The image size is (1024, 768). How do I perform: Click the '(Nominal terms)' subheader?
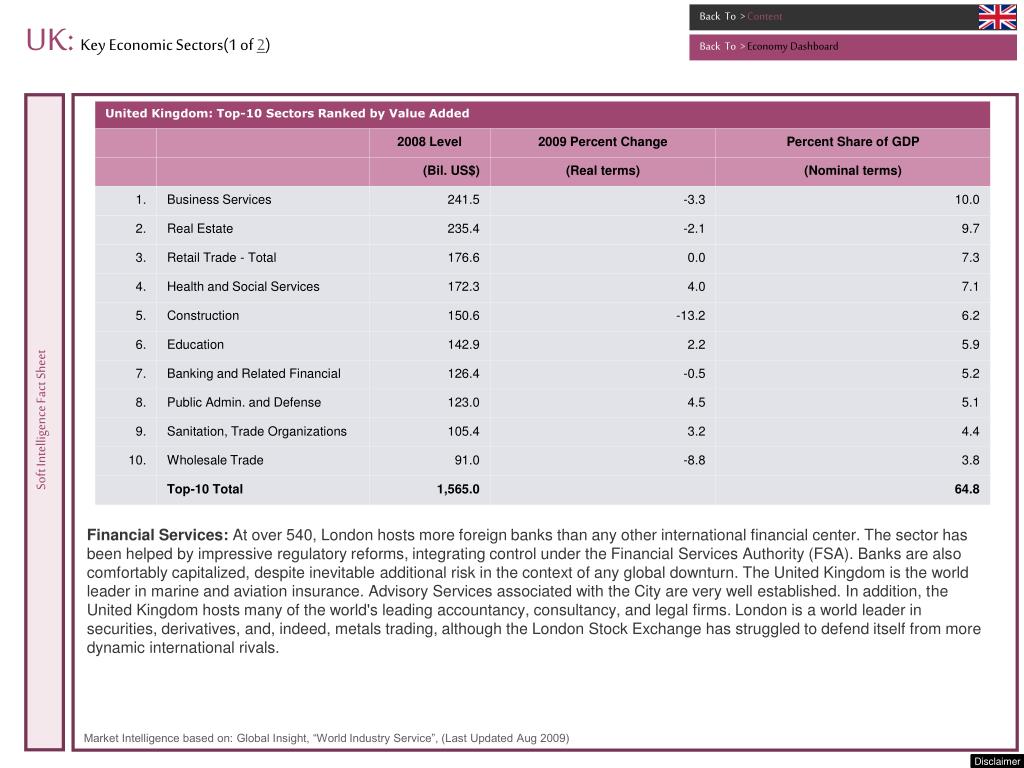[x=852, y=171]
